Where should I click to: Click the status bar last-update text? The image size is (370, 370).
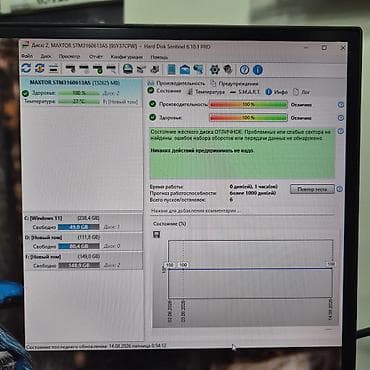pyautogui.click(x=96, y=346)
